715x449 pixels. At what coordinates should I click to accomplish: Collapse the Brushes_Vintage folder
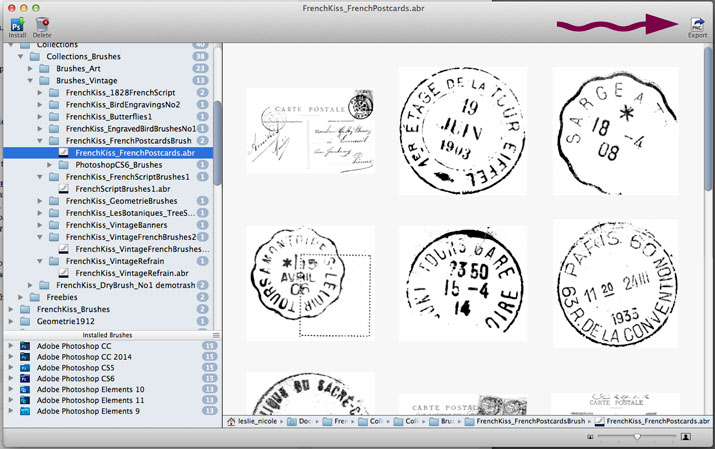pyautogui.click(x=30, y=81)
